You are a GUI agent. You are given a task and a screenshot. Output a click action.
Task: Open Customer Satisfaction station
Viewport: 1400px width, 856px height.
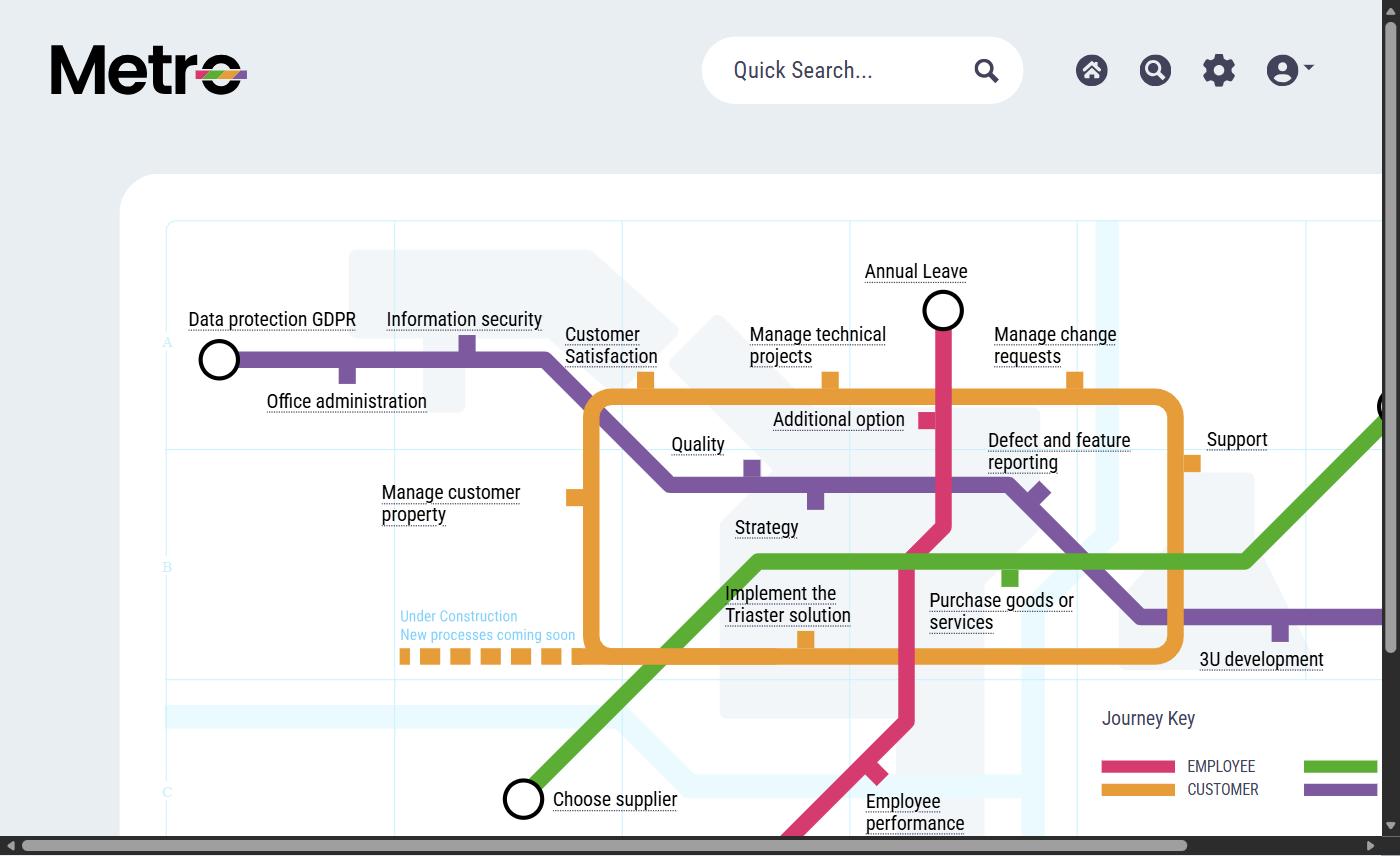click(611, 346)
